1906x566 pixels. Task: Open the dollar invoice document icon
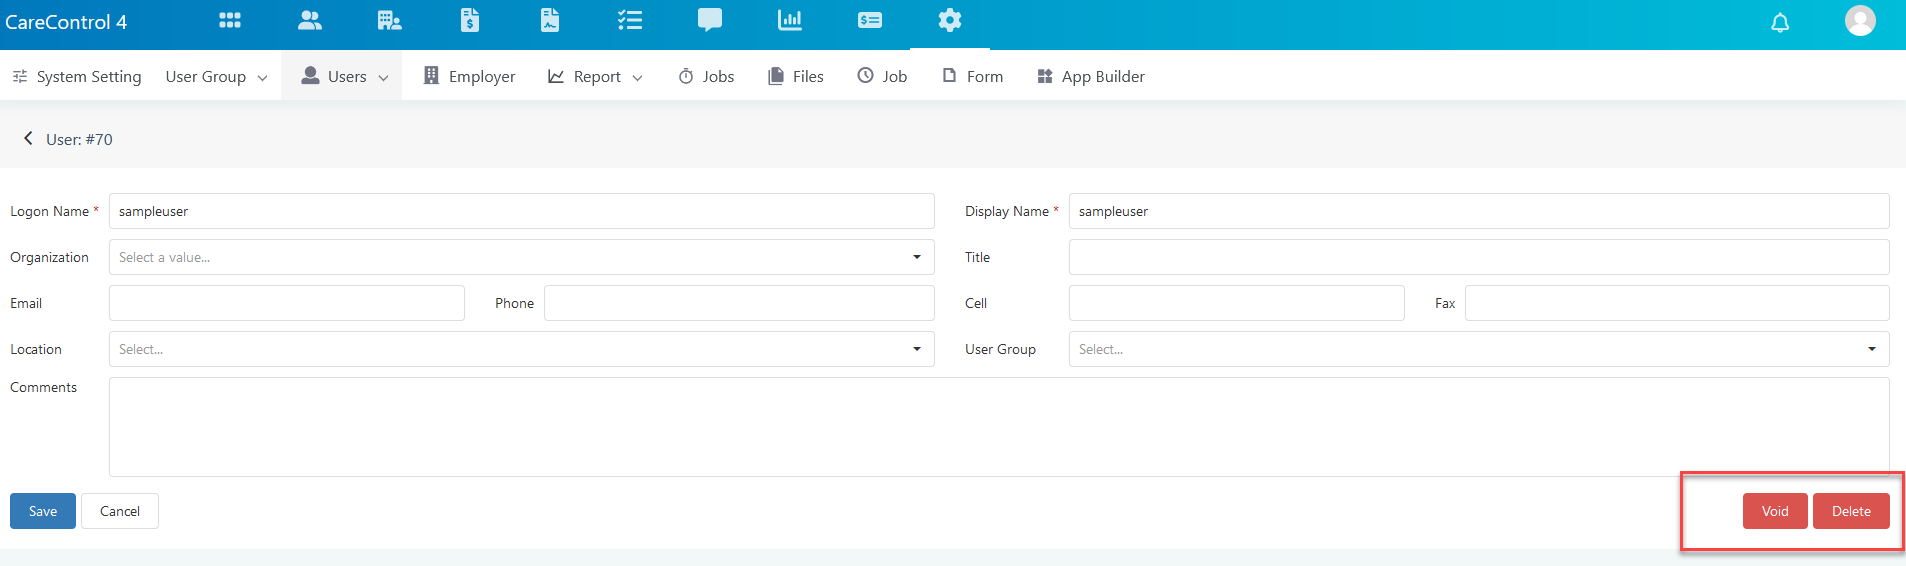pyautogui.click(x=470, y=20)
